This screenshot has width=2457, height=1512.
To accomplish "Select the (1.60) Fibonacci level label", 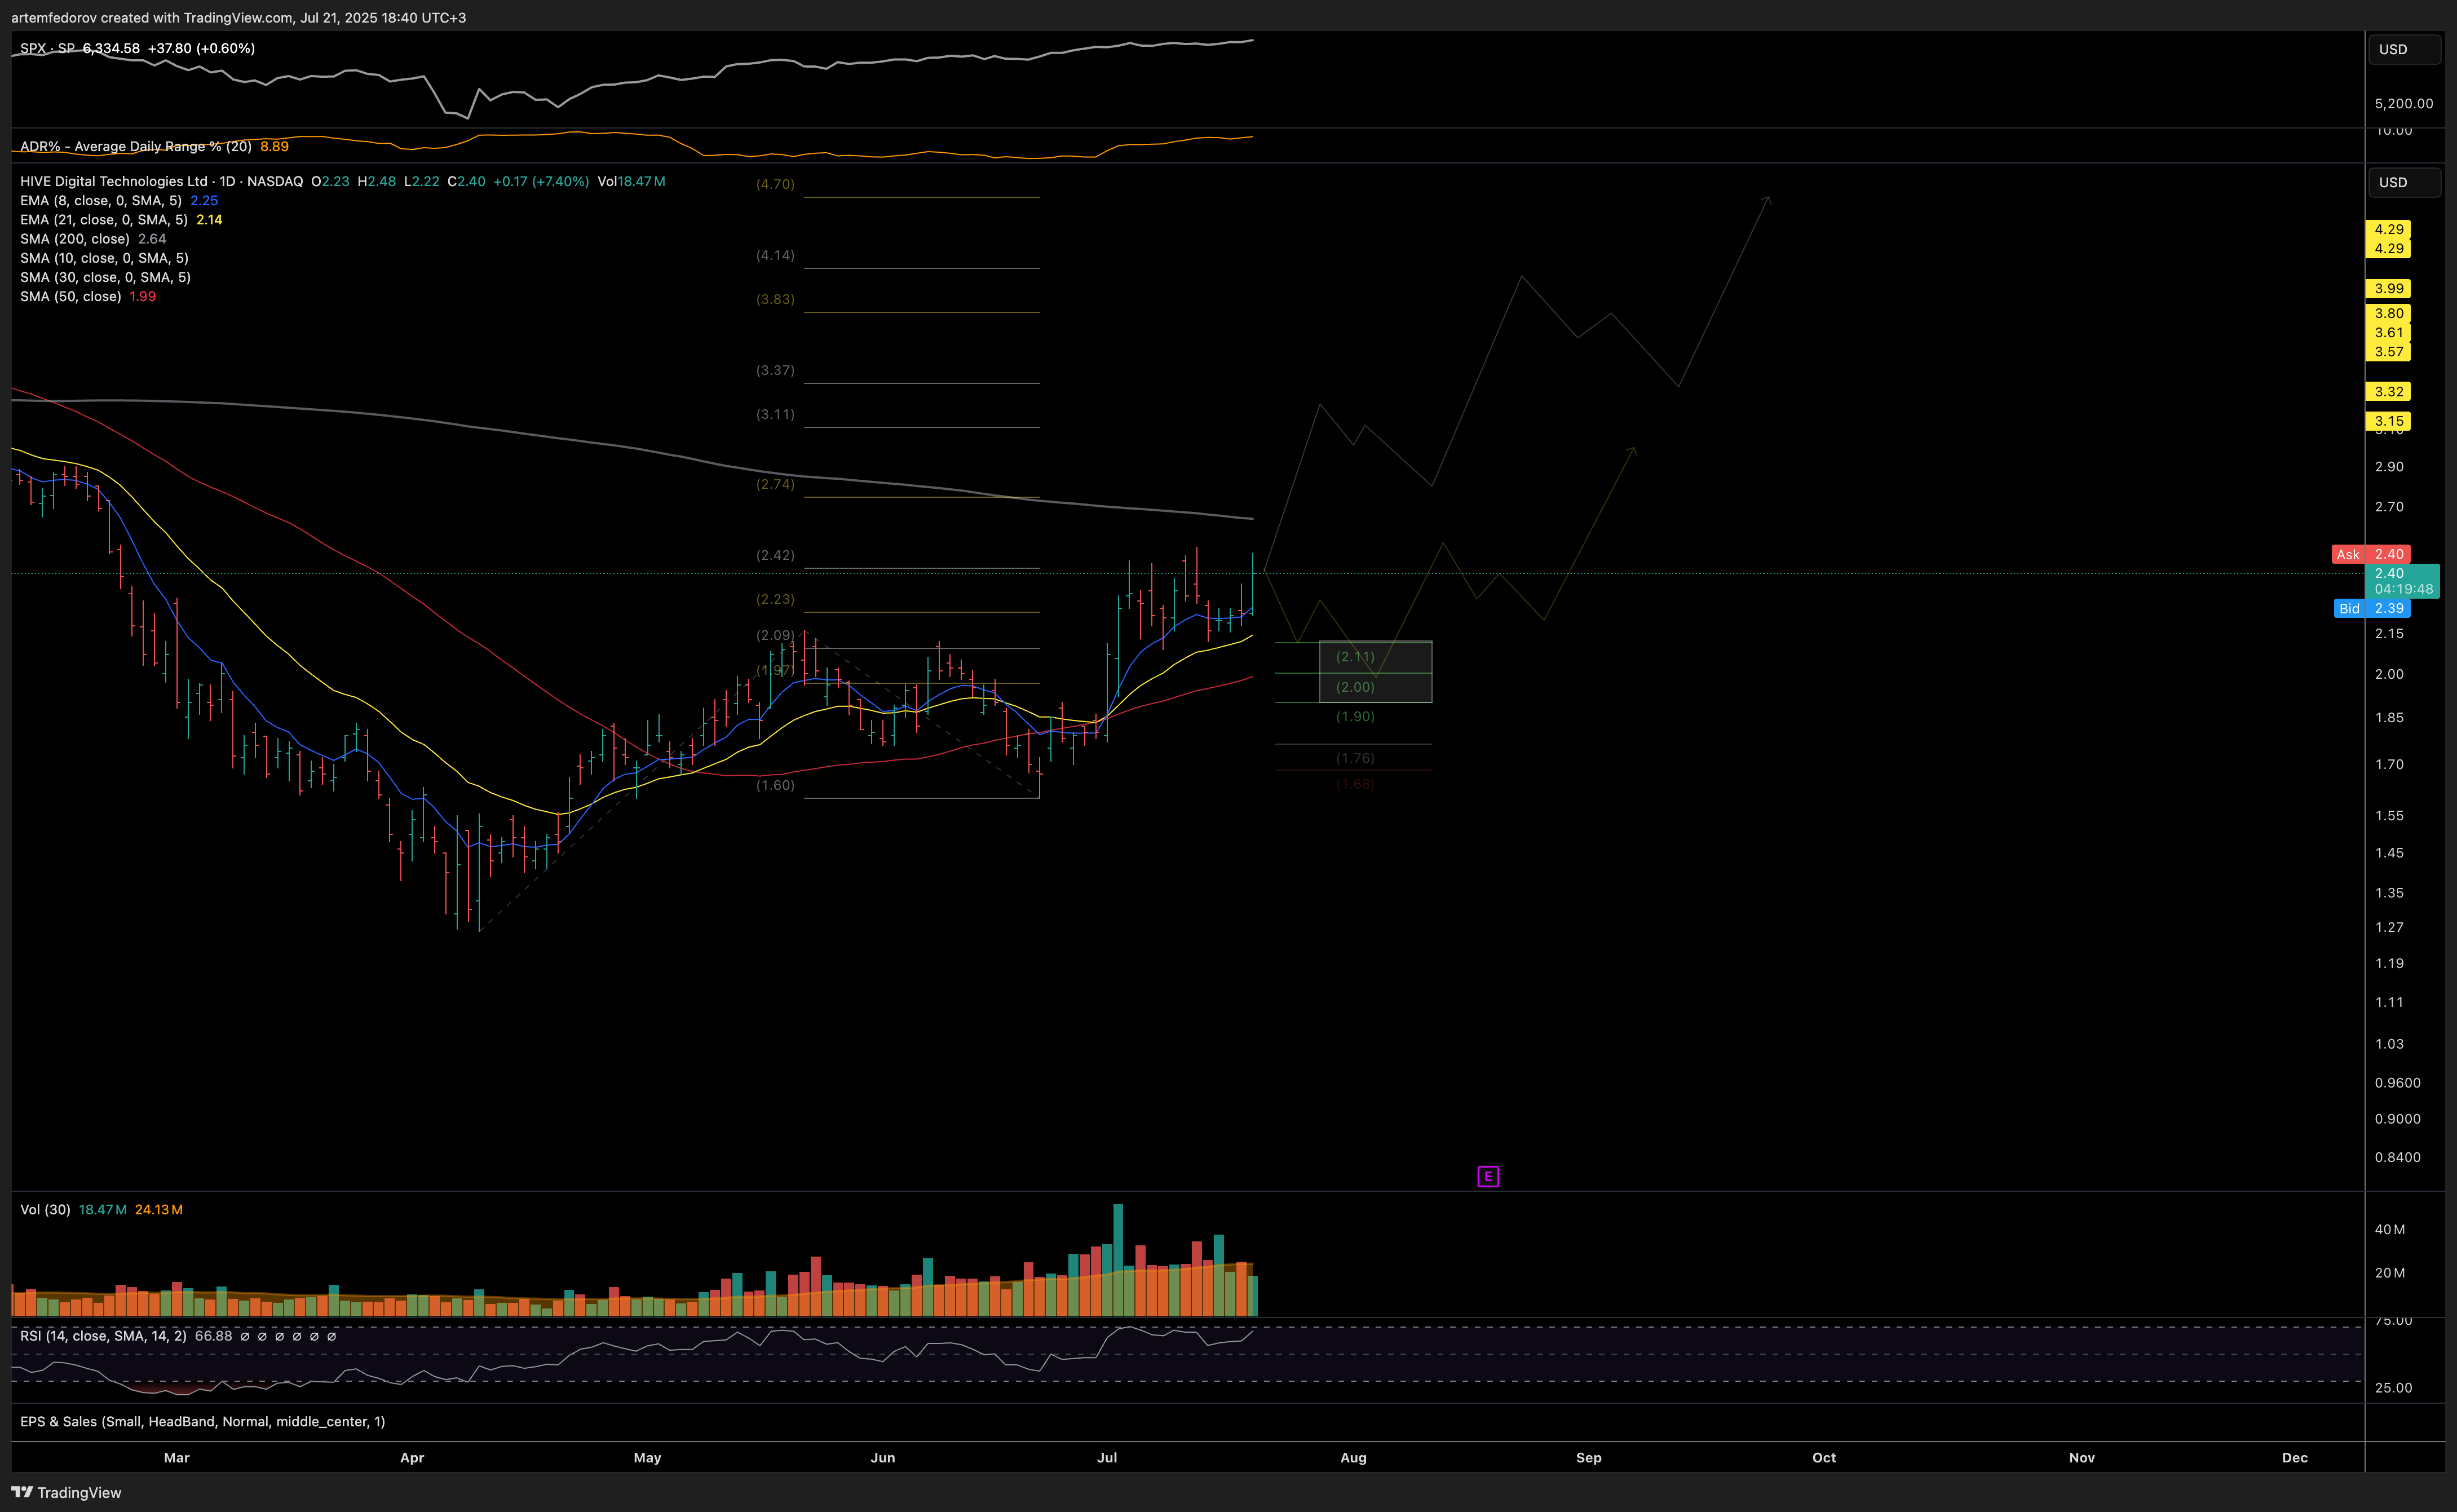I will tap(775, 785).
